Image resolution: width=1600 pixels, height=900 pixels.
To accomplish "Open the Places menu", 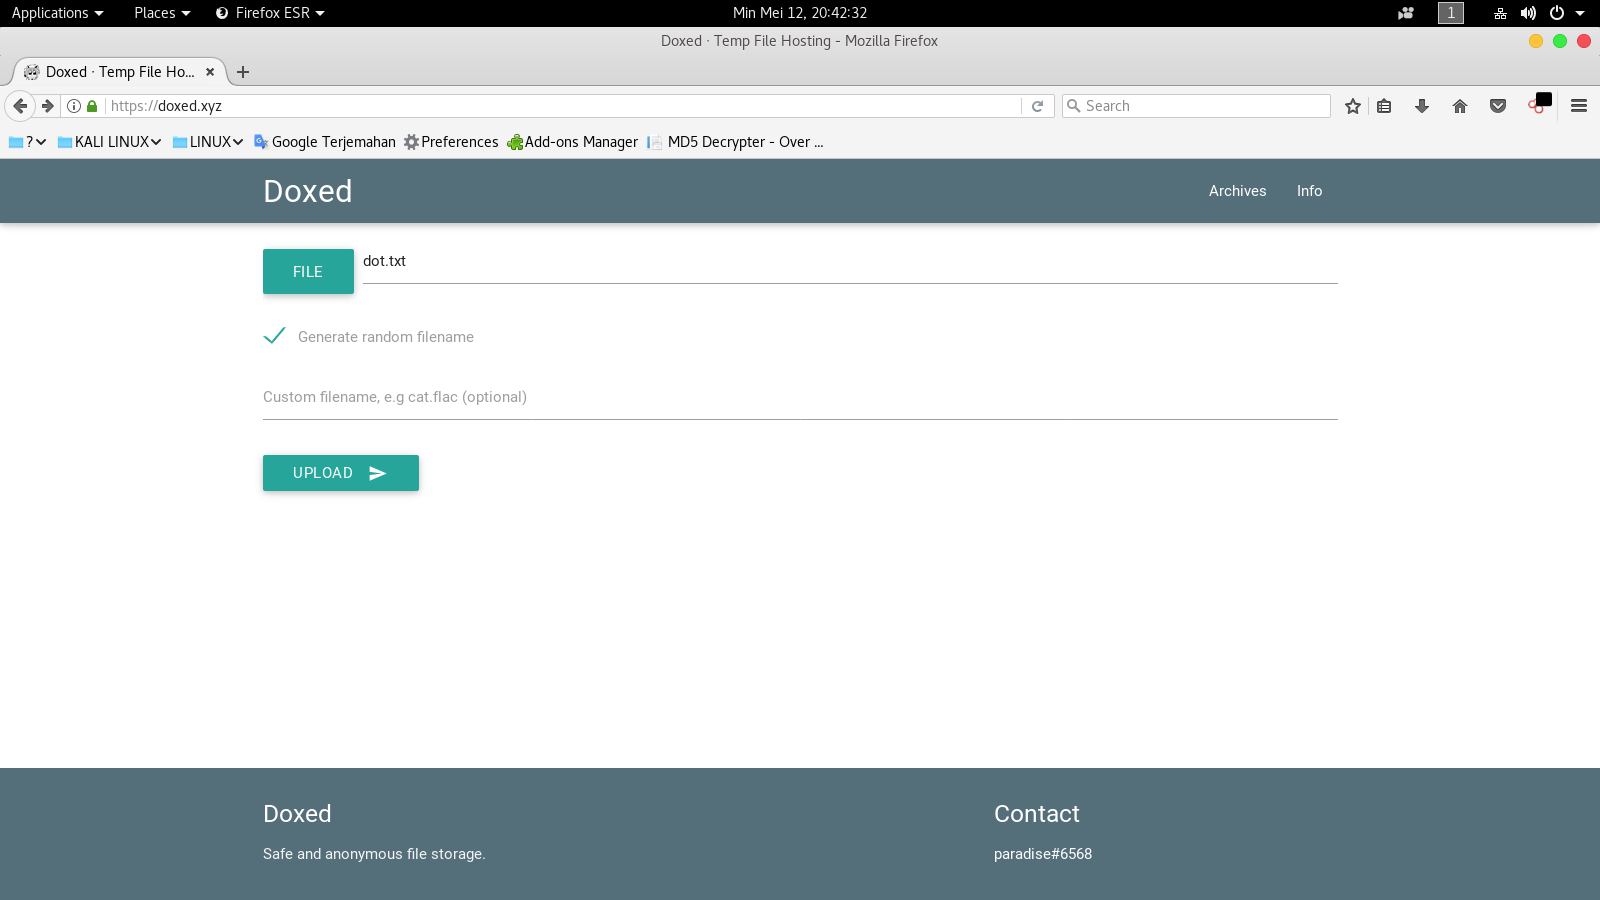I will (162, 13).
